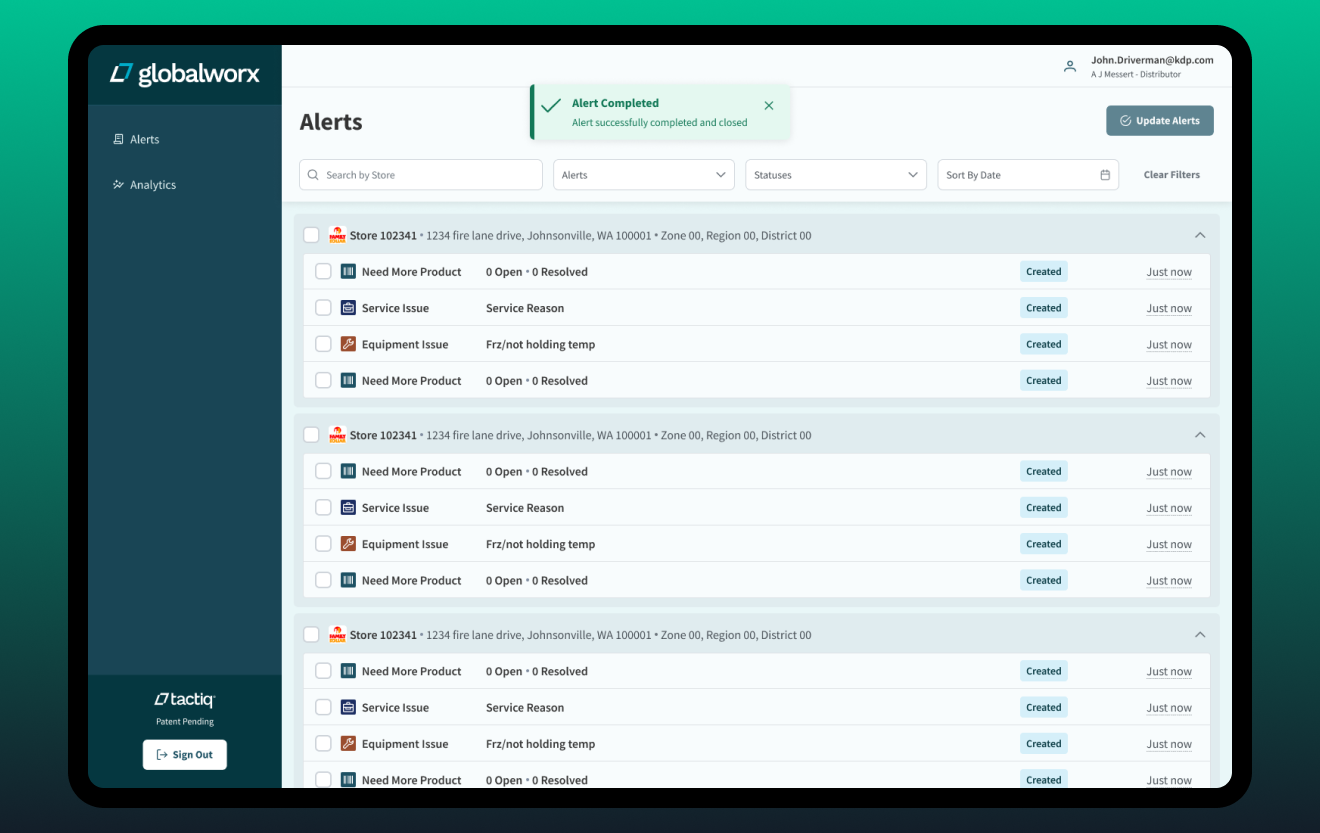Check the Equipment Issue row in the bottom store card

323,743
